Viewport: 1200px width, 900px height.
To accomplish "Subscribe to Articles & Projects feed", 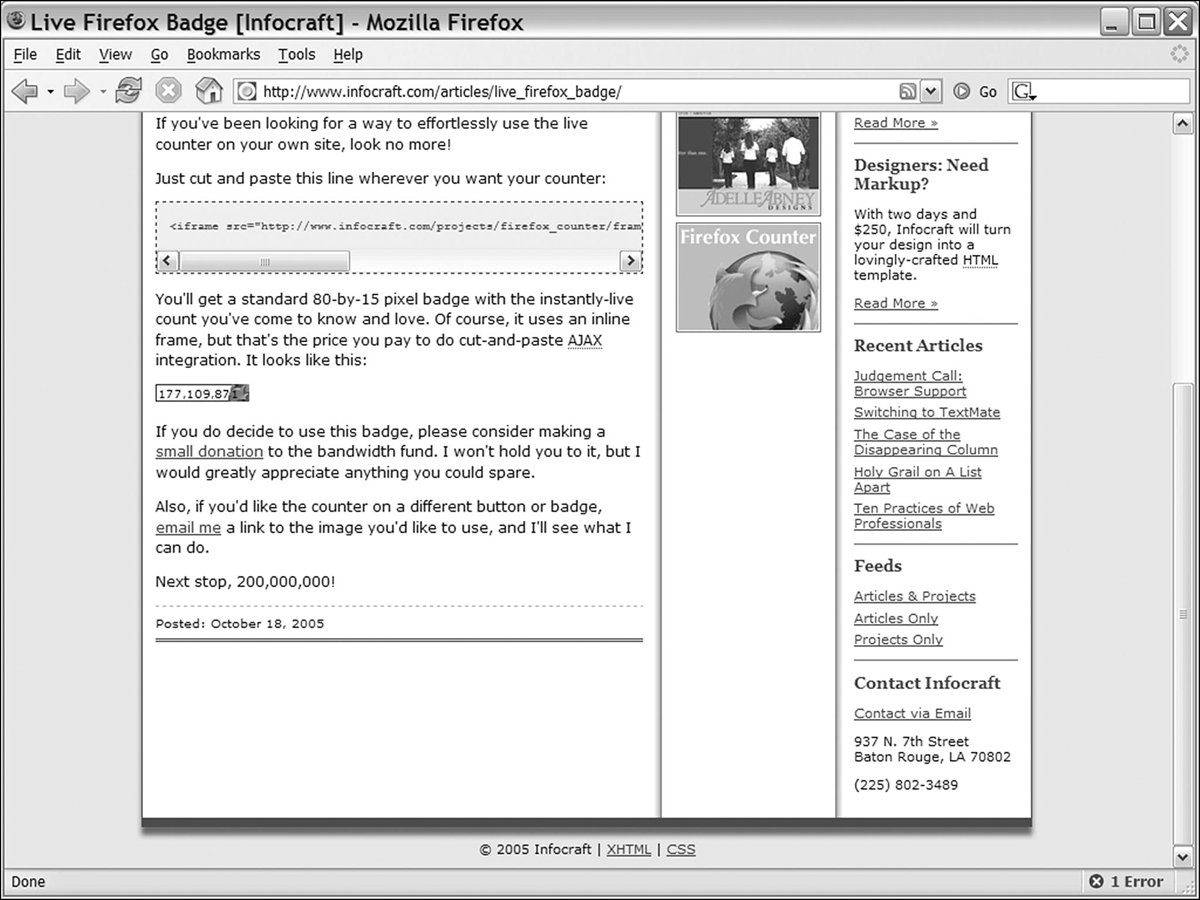I will coord(915,596).
